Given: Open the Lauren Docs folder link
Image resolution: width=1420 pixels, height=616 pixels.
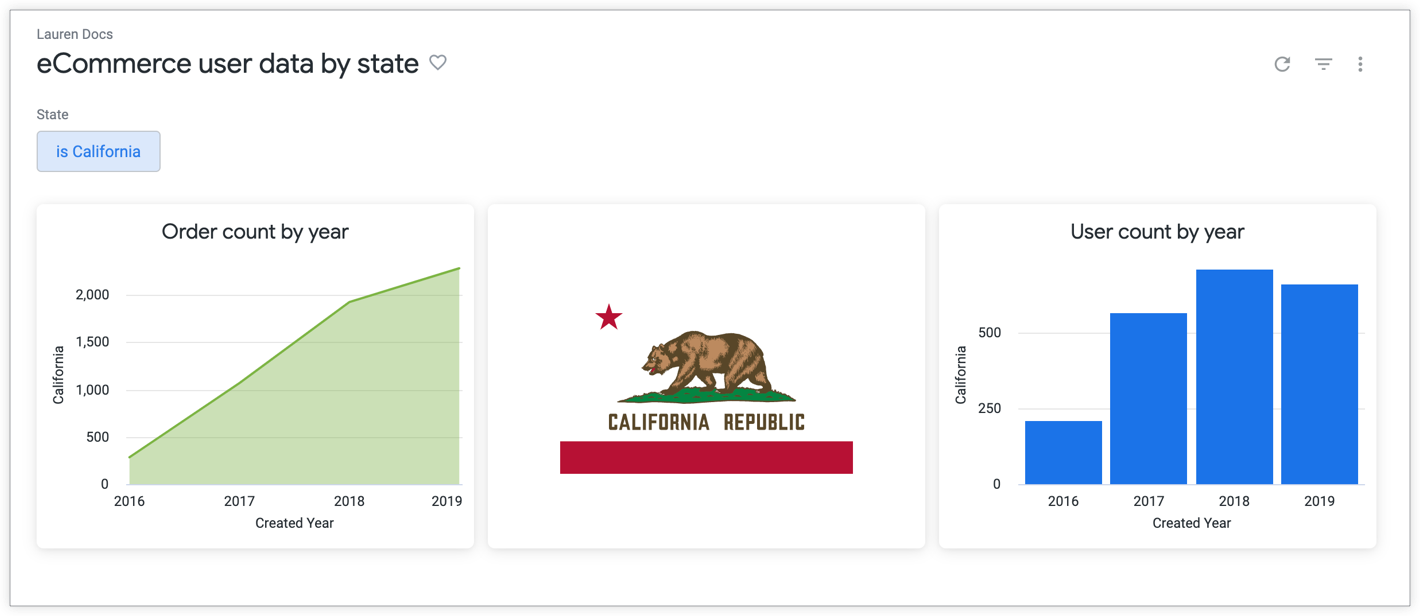Looking at the screenshot, I should (x=74, y=34).
